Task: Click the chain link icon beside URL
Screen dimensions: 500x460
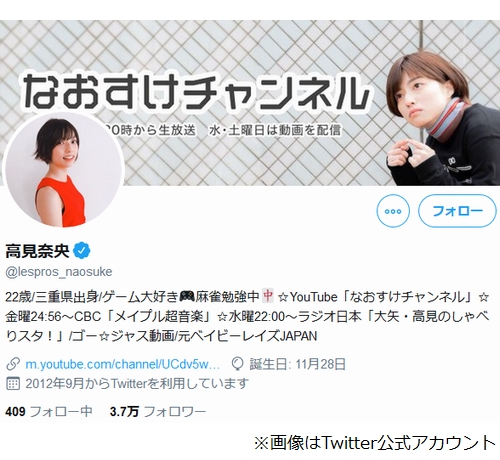Action: [x=13, y=364]
